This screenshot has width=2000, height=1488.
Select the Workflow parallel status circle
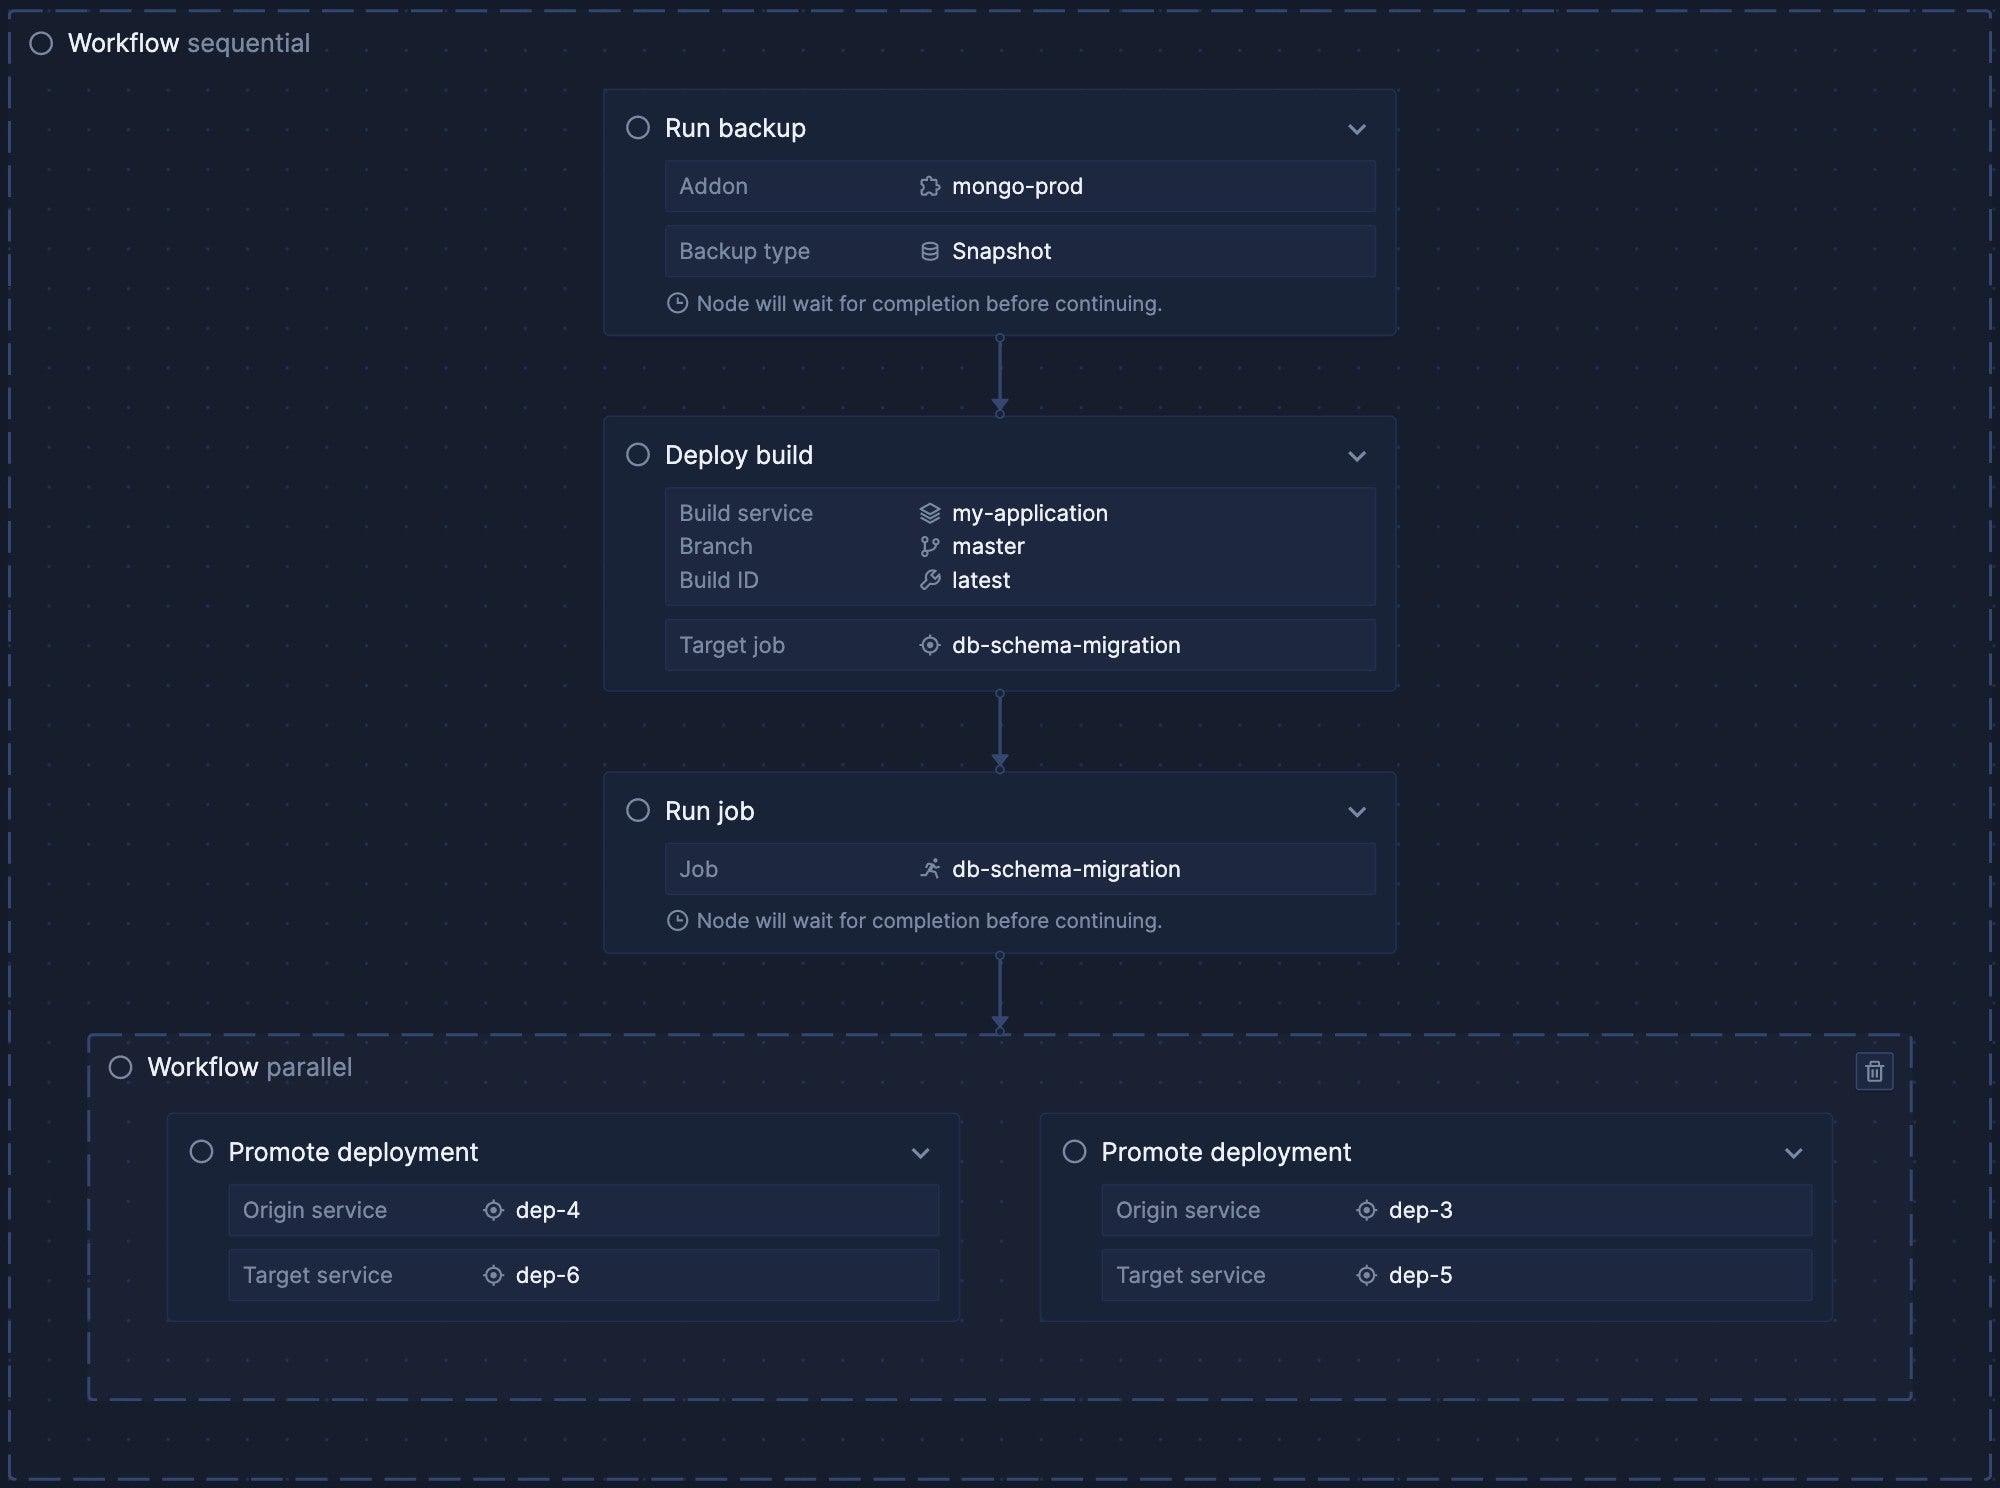(x=121, y=1067)
